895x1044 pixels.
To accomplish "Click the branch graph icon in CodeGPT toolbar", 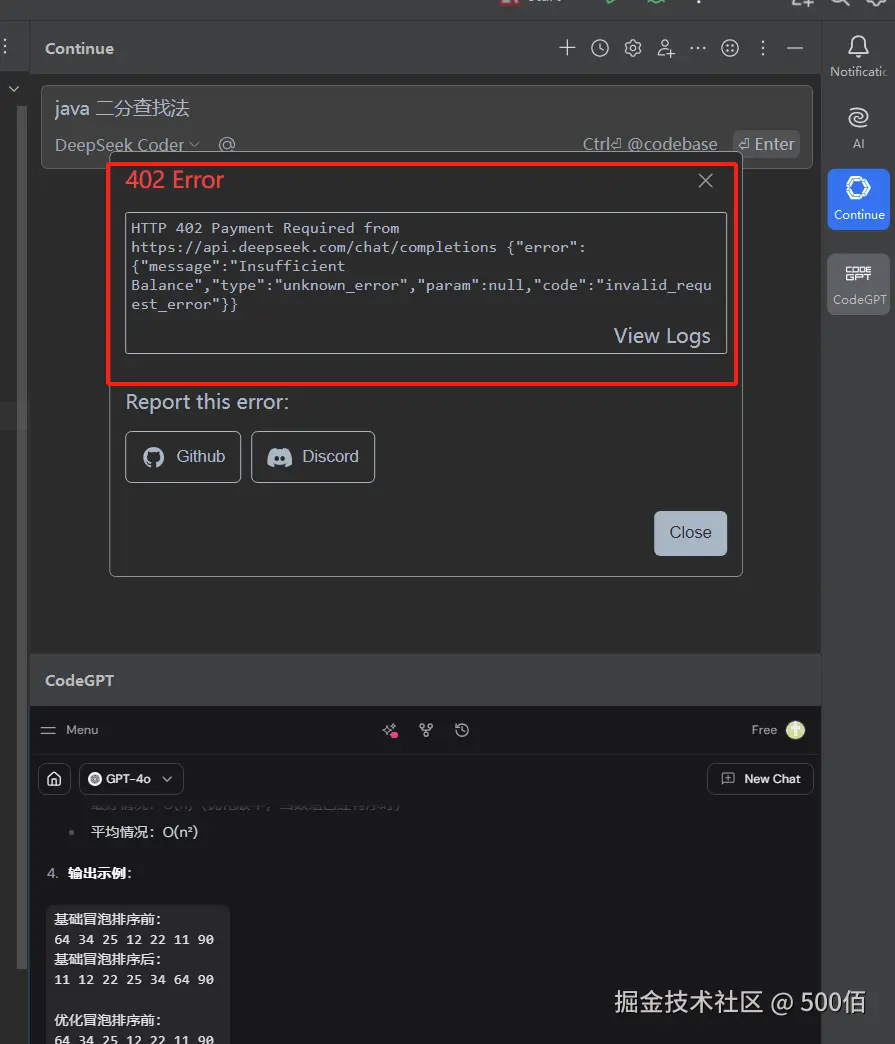I will pos(426,730).
